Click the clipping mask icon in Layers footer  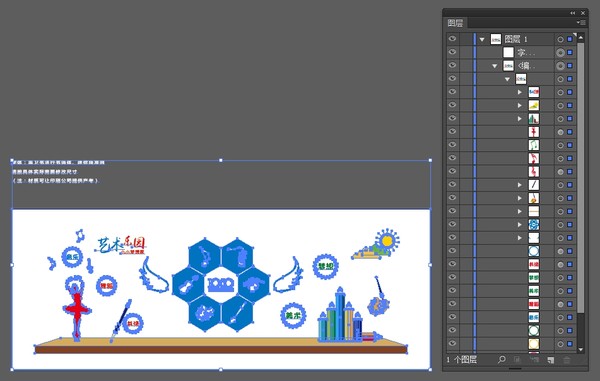tap(517, 360)
